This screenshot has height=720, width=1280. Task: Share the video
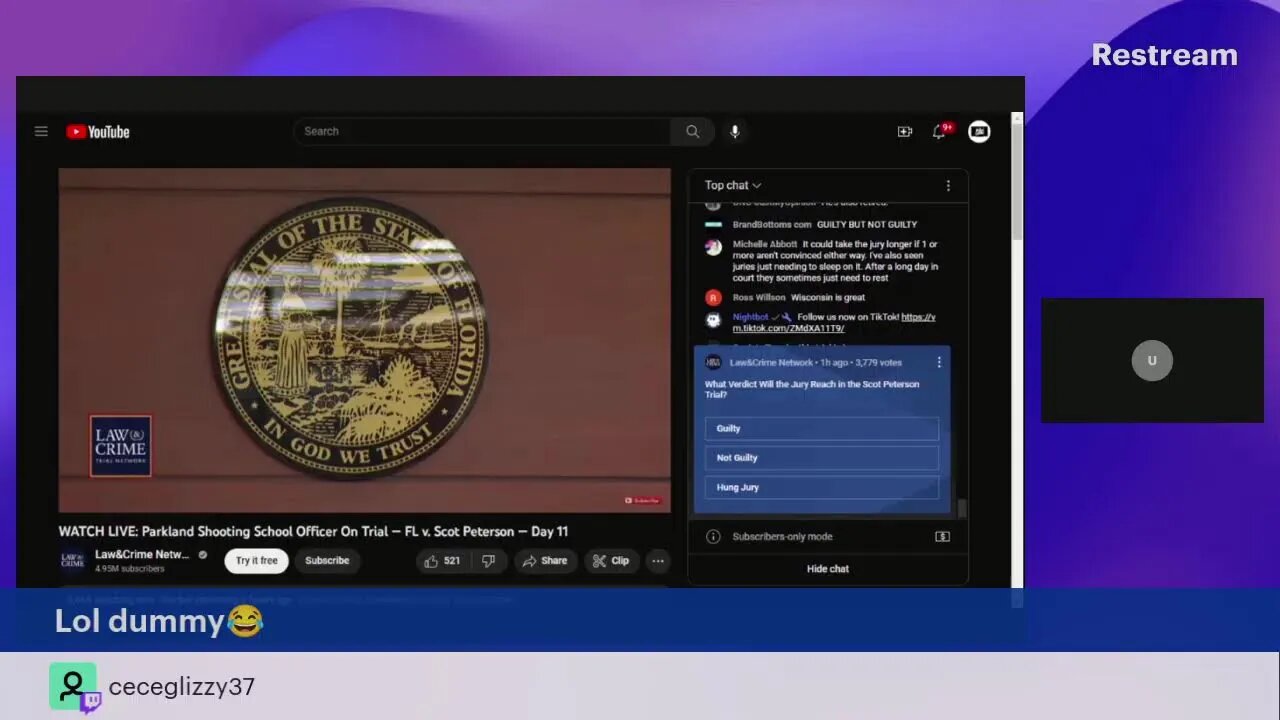[x=545, y=561]
